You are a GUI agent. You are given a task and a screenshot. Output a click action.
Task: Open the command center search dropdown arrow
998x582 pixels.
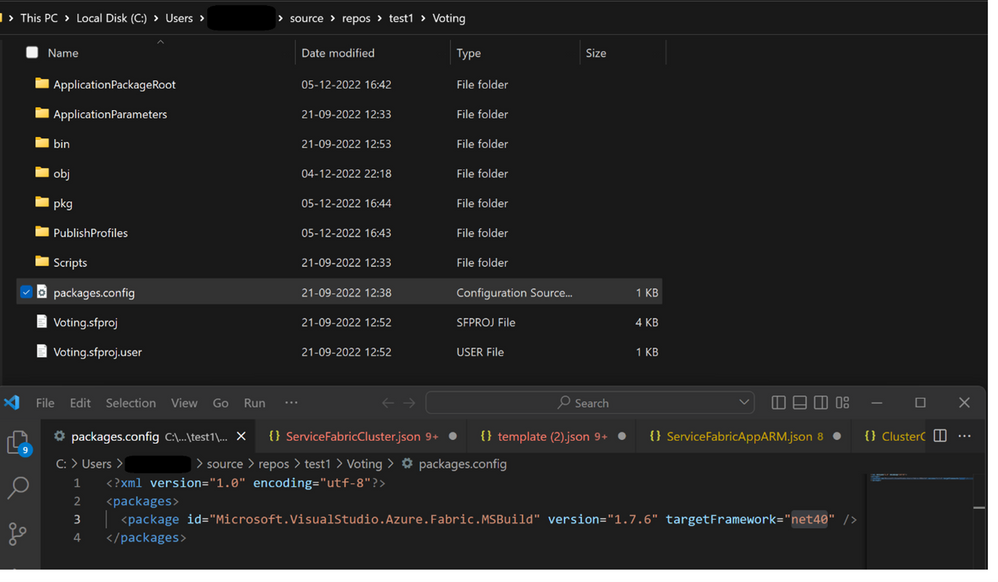coord(744,403)
